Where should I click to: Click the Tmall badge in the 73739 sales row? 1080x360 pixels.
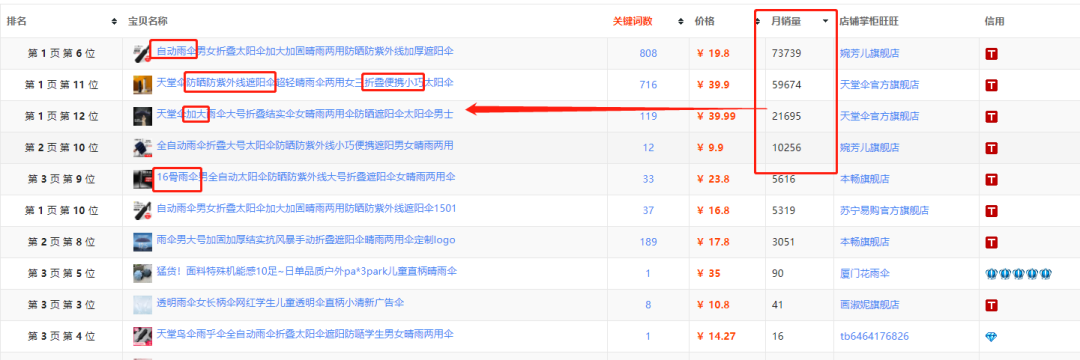pos(992,53)
